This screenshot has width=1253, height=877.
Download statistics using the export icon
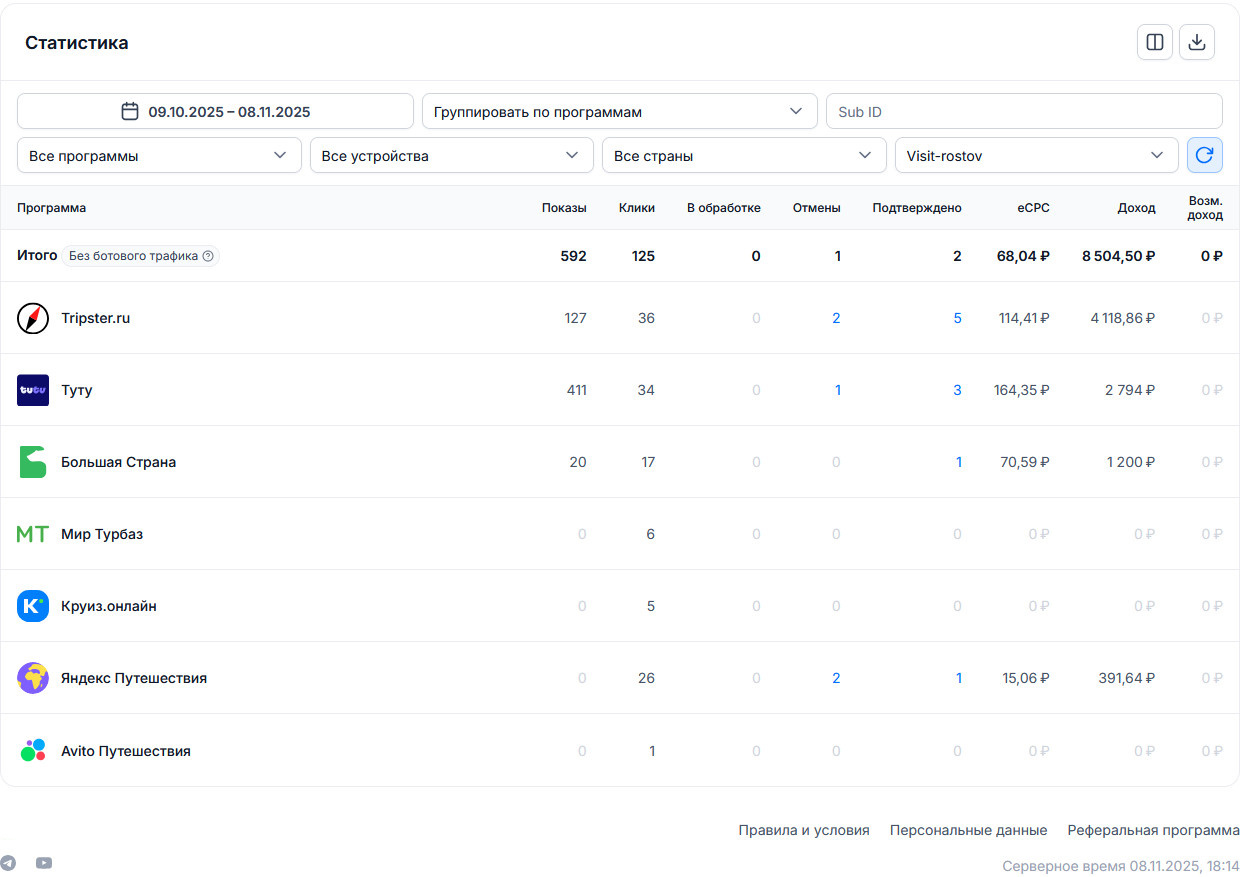click(x=1196, y=42)
